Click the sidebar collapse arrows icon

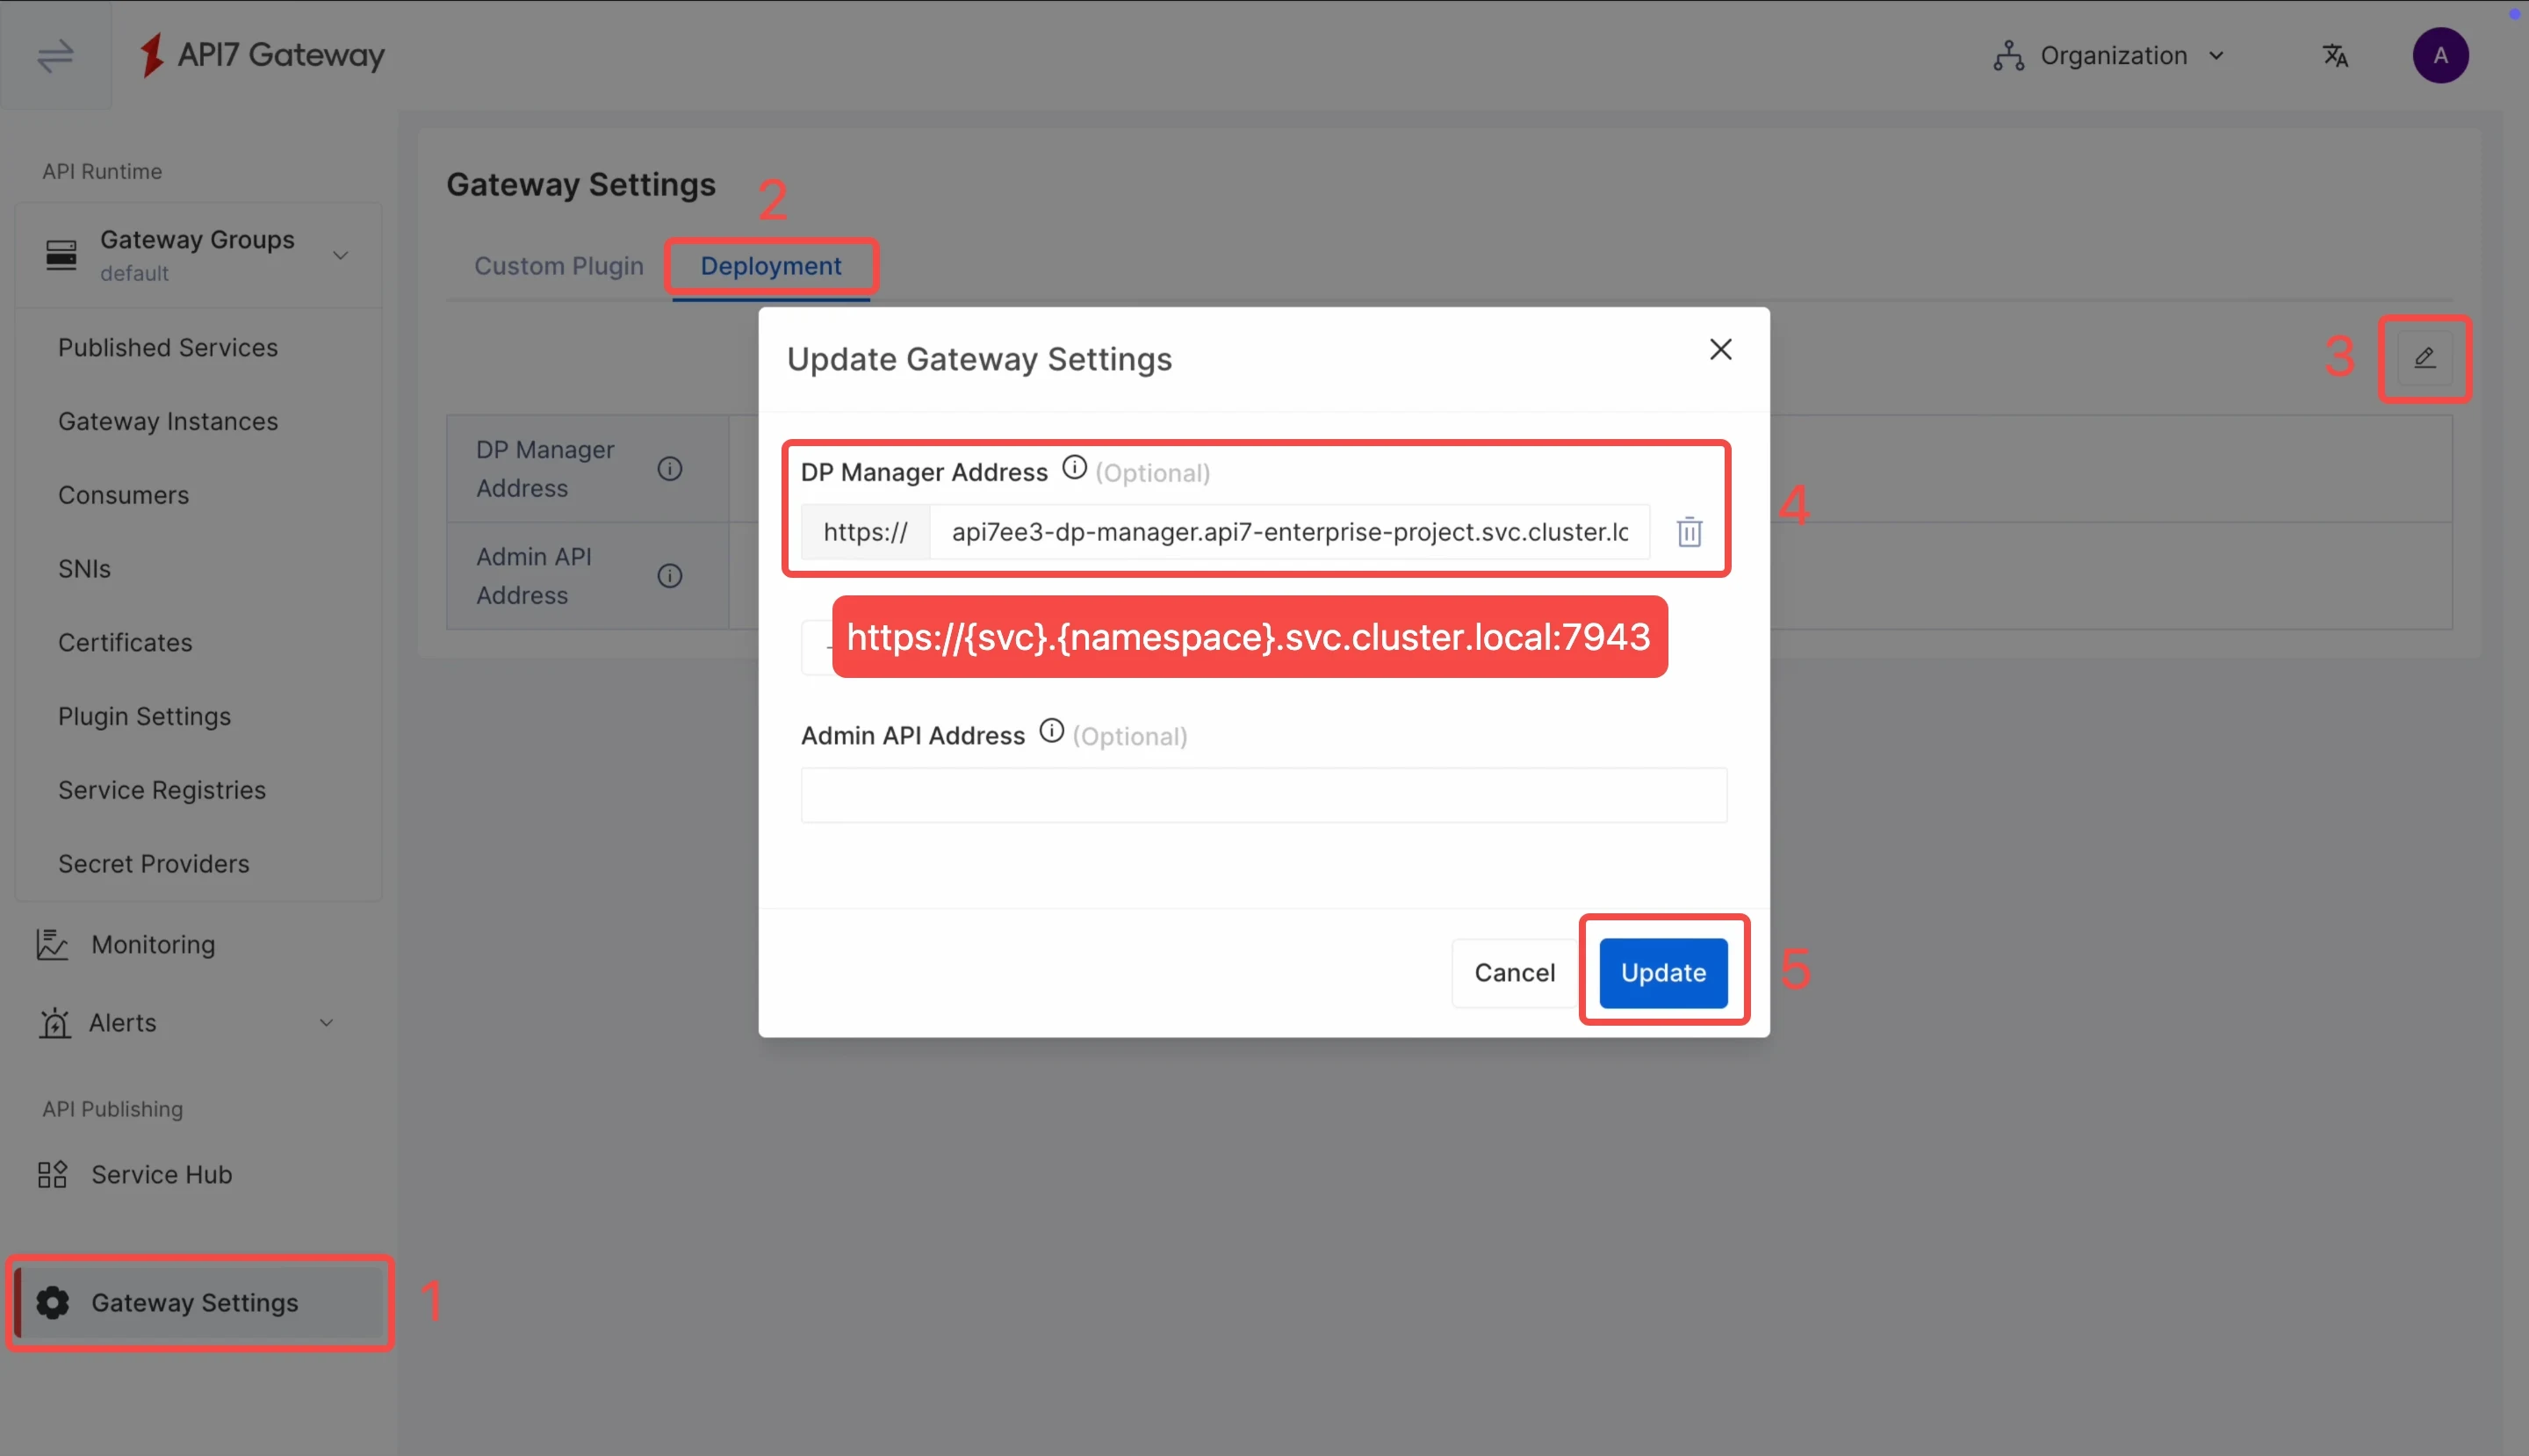(55, 55)
